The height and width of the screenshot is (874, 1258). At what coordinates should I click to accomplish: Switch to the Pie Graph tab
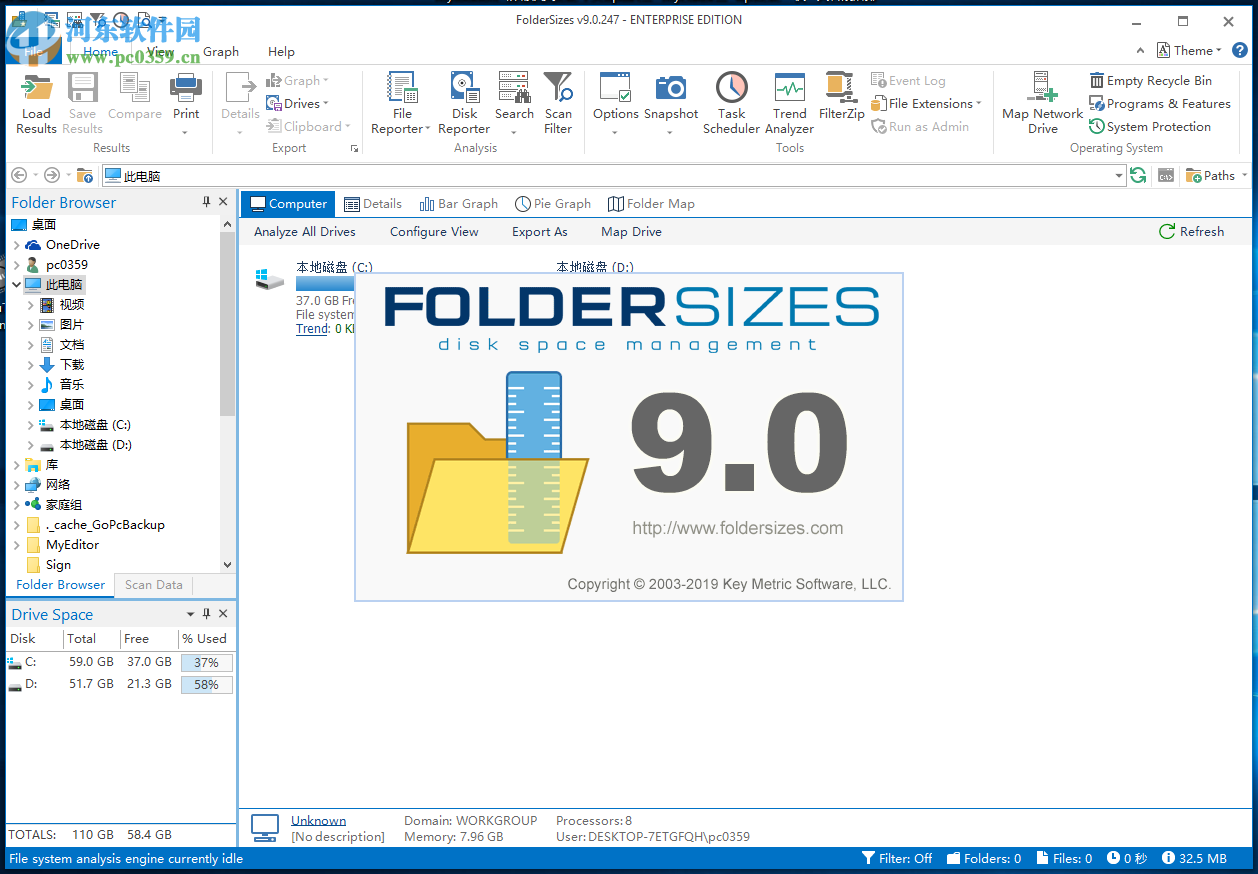point(553,203)
